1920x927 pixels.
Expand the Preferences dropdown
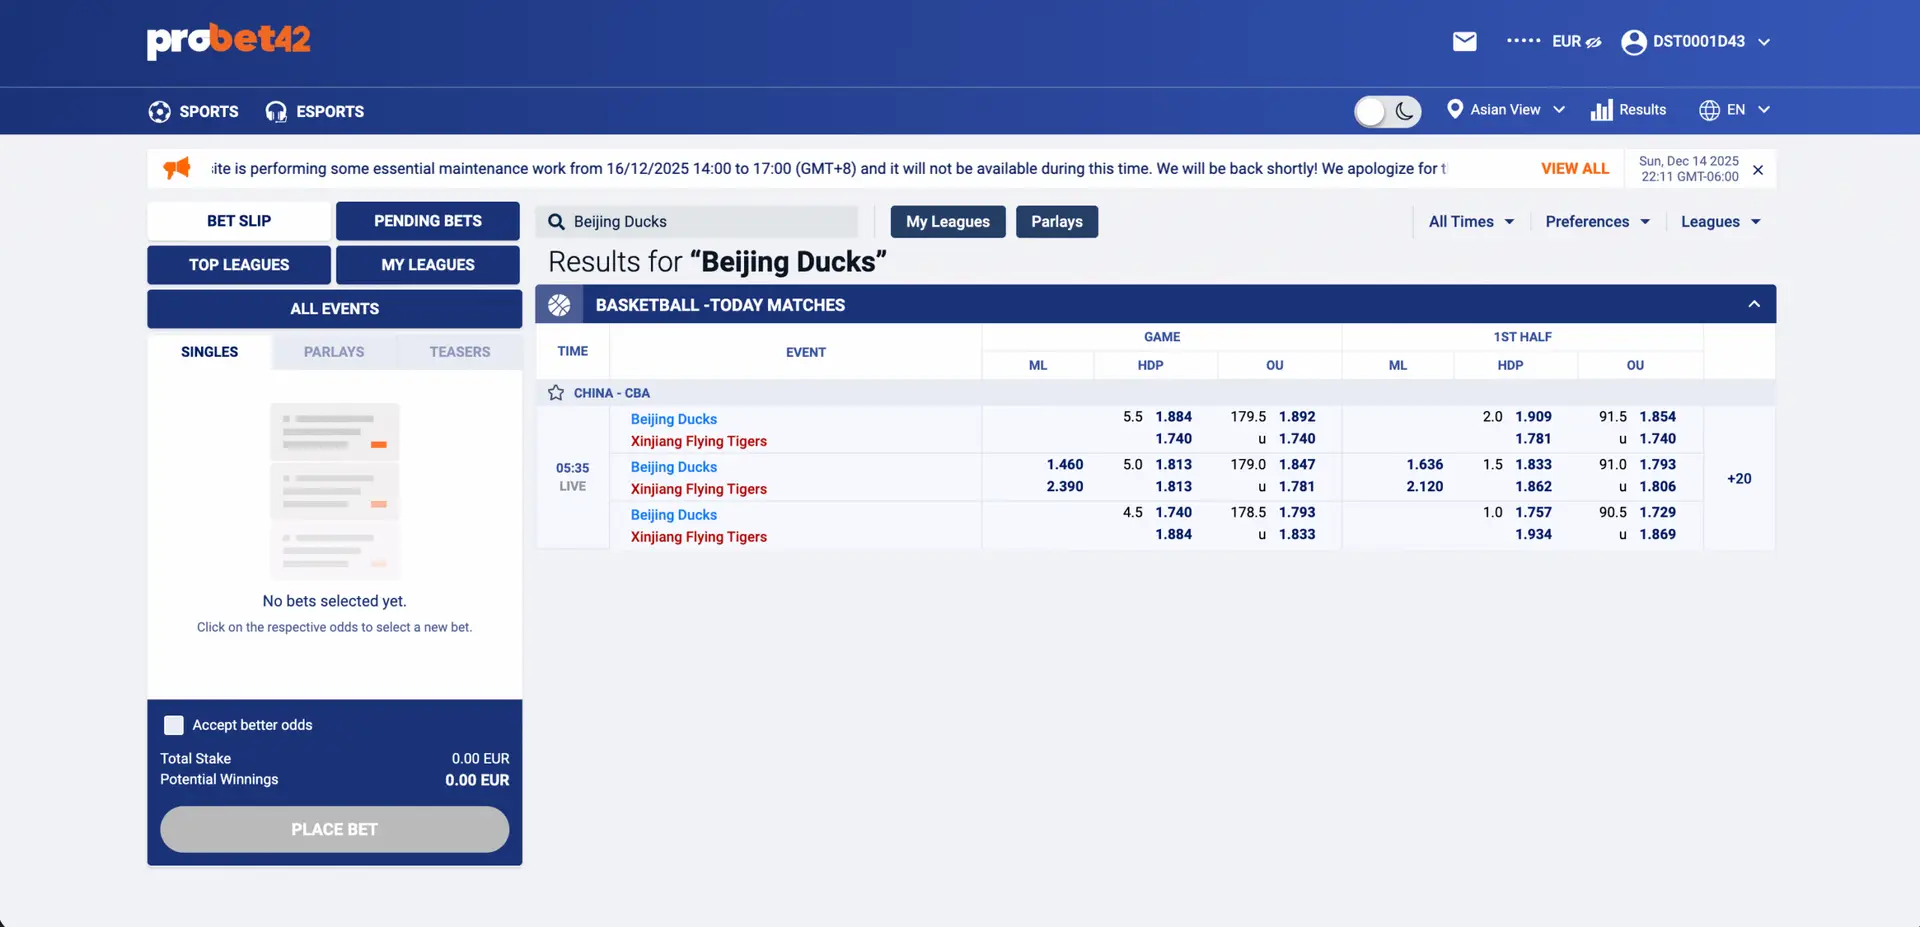coord(1596,222)
